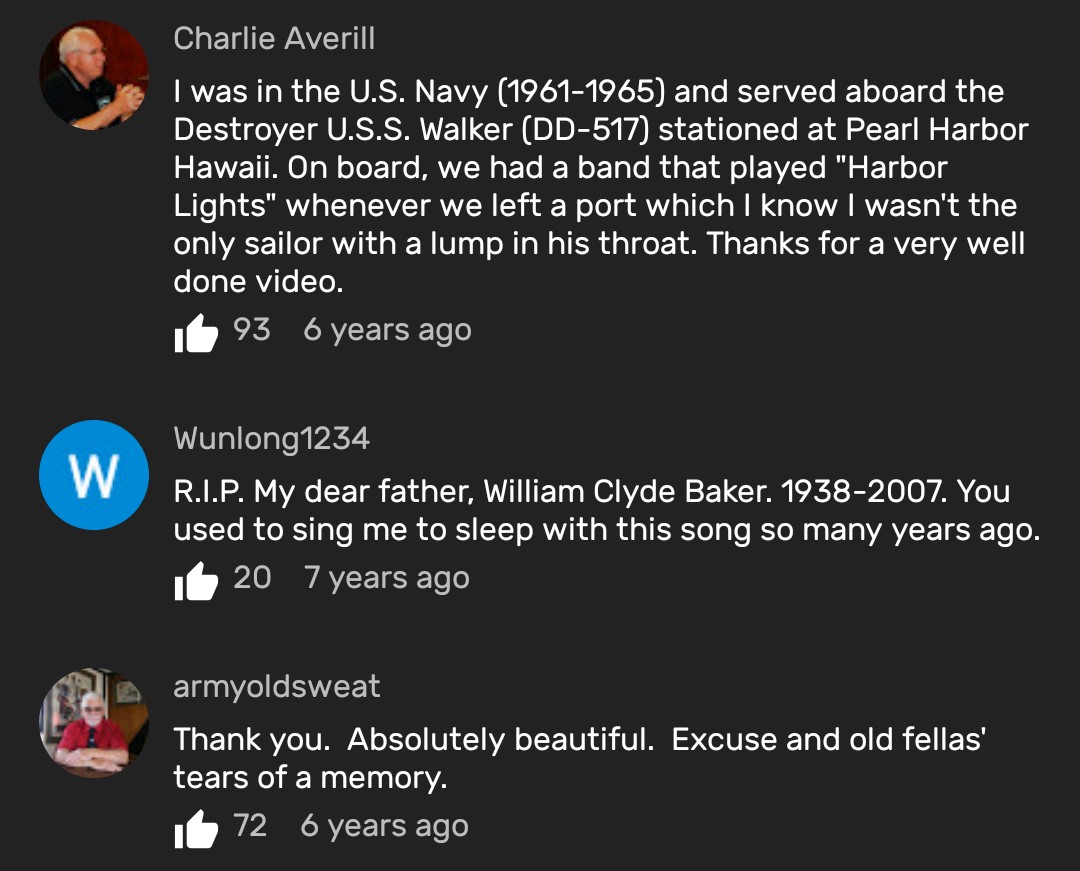Open armyoldsweat's avatar photo
Screen dimensions: 1080x871
(94, 723)
